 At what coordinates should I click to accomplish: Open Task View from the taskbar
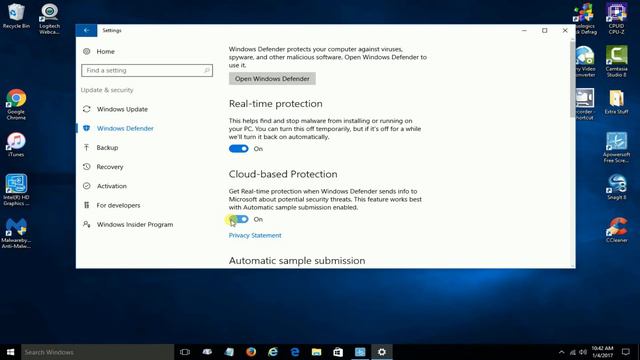tap(185, 352)
